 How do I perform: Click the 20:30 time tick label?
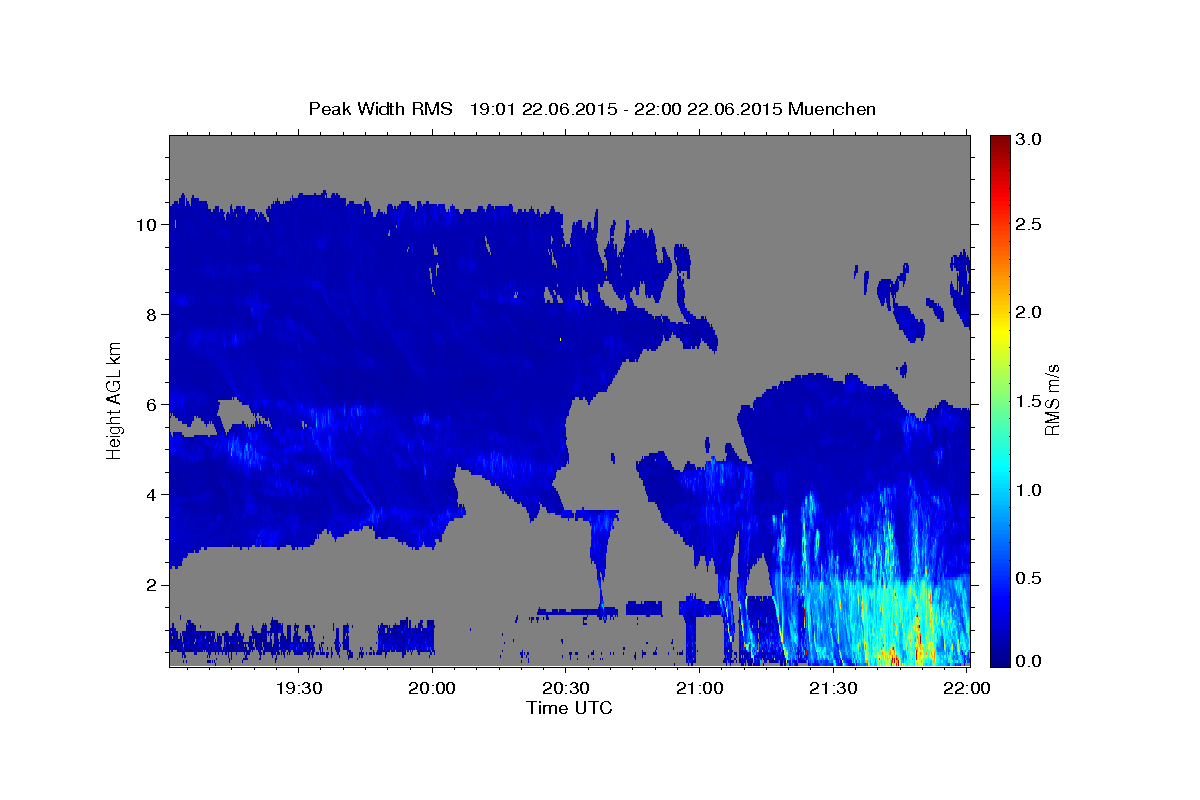[x=566, y=688]
